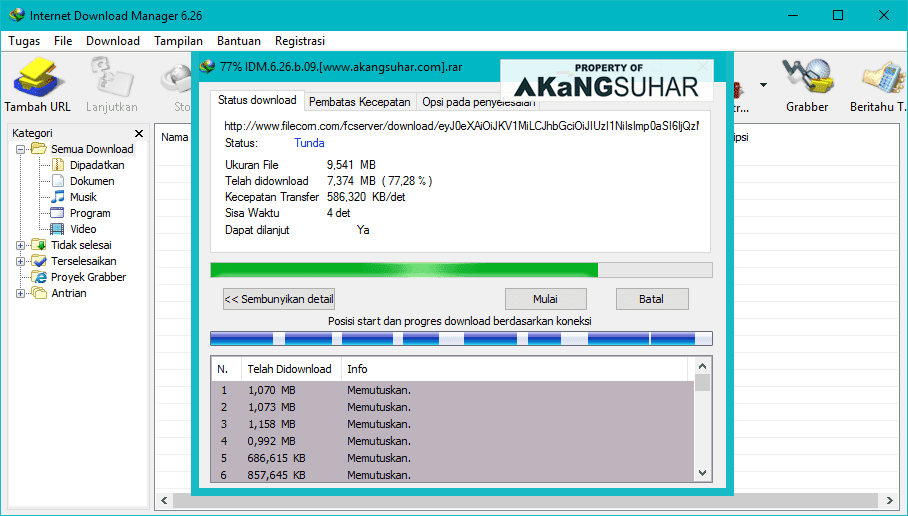Collapse the Semua Download tree node
Screen dimensions: 908x516
[20, 149]
